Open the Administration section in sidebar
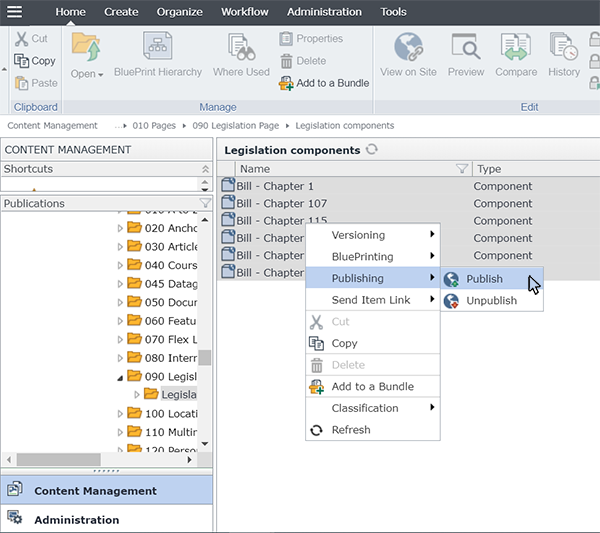The width and height of the screenshot is (600, 533). click(x=76, y=520)
